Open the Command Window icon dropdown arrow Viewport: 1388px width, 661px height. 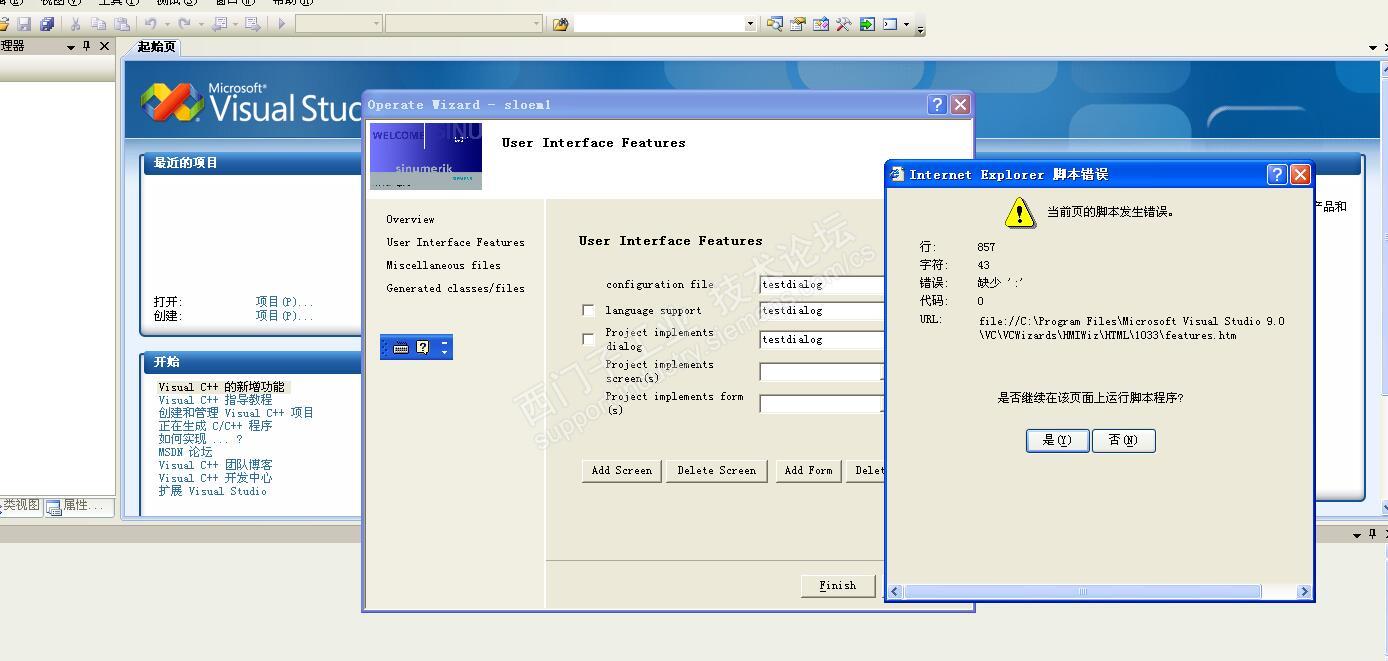pyautogui.click(x=907, y=24)
